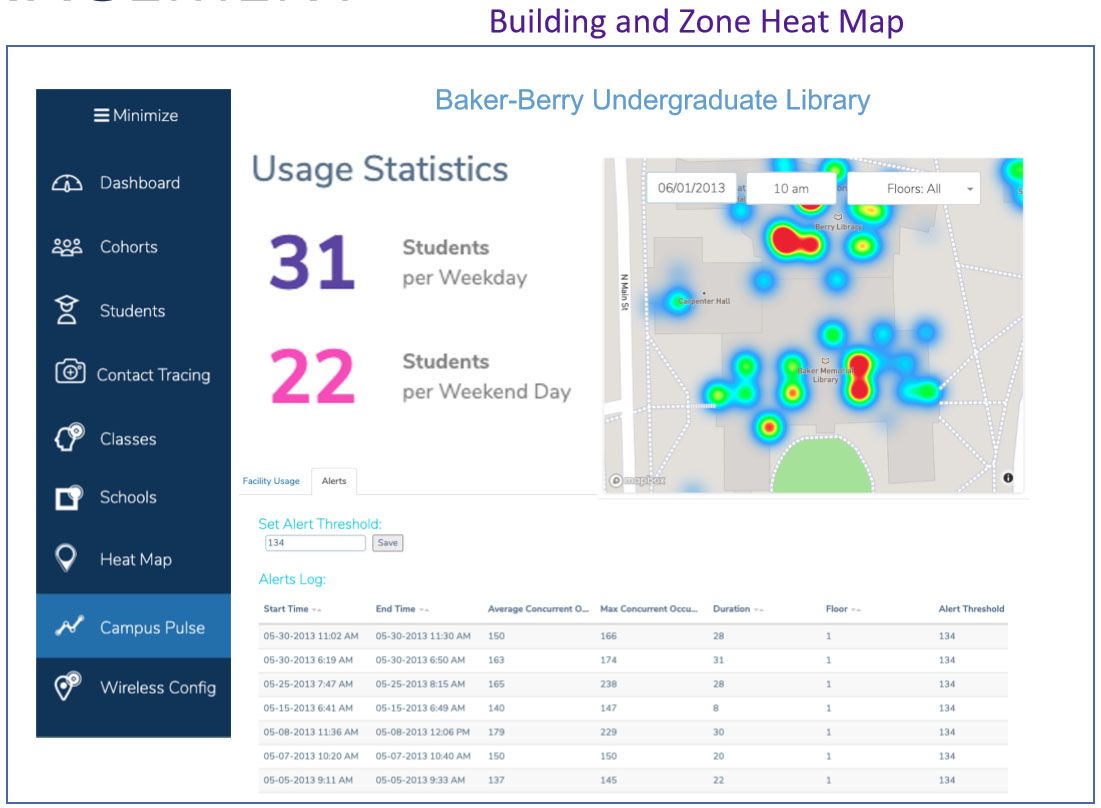Select the Alerts tab
The image size is (1101, 808).
[x=334, y=482]
